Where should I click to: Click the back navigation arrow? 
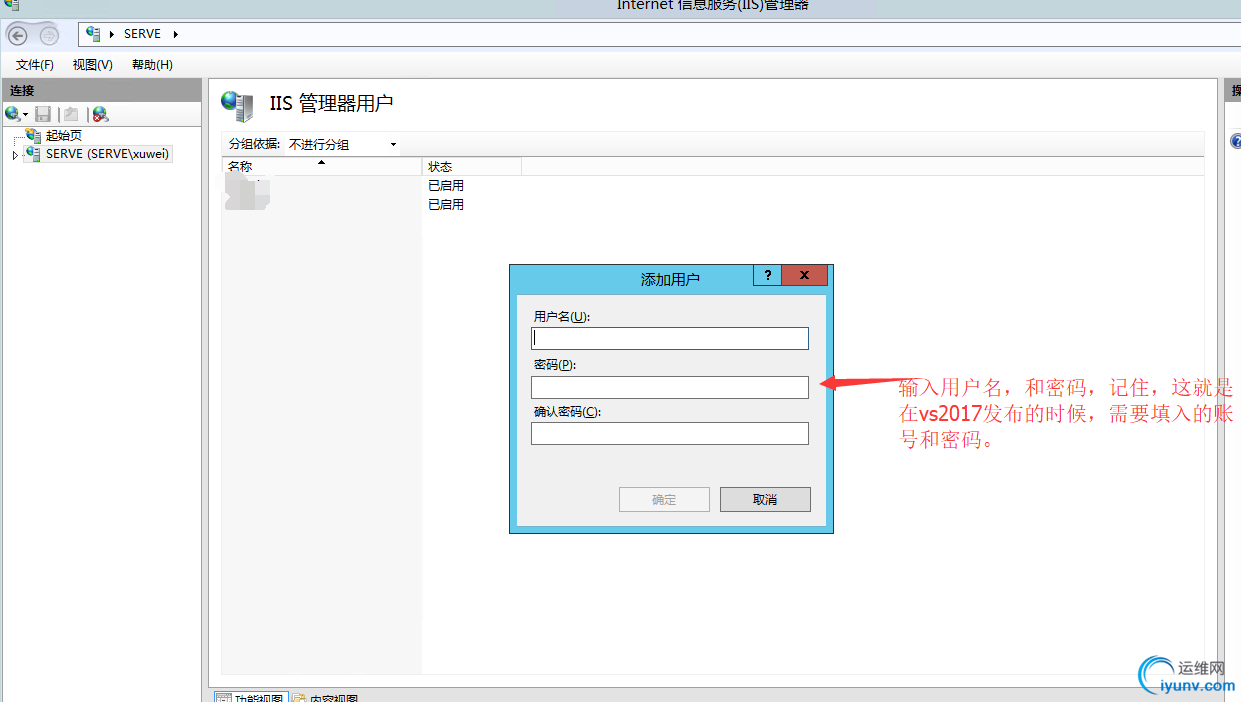pos(17,35)
